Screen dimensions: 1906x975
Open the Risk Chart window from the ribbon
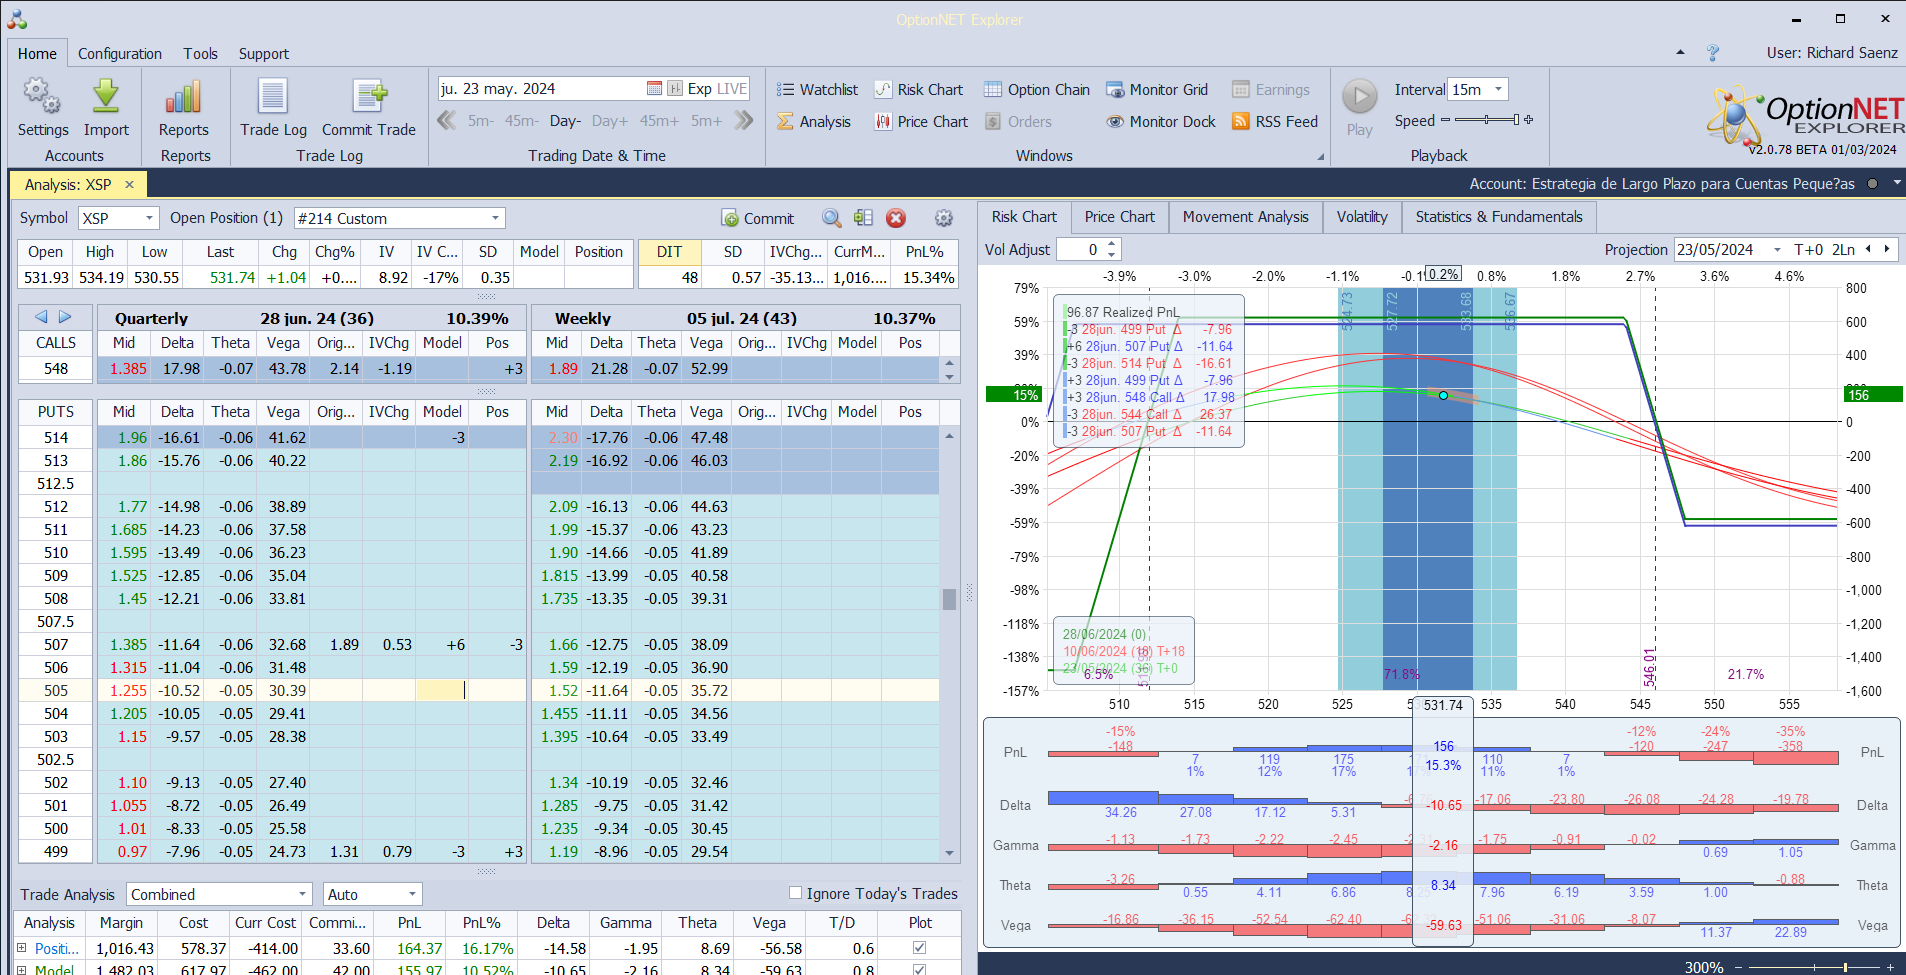tap(919, 90)
